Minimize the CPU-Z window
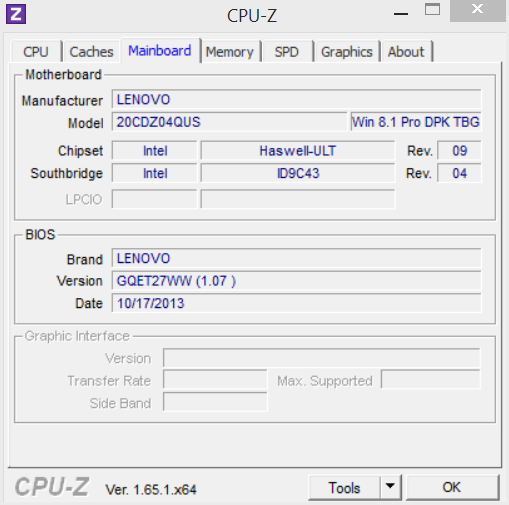 (x=401, y=13)
